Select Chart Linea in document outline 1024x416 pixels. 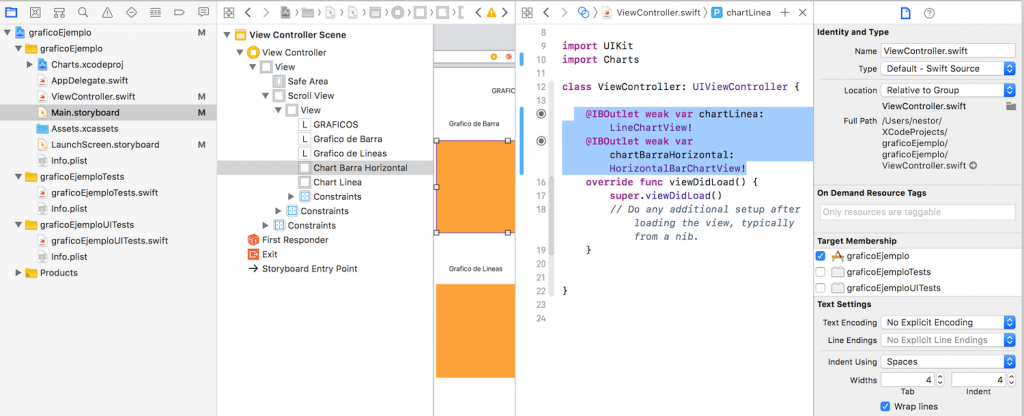[337, 182]
